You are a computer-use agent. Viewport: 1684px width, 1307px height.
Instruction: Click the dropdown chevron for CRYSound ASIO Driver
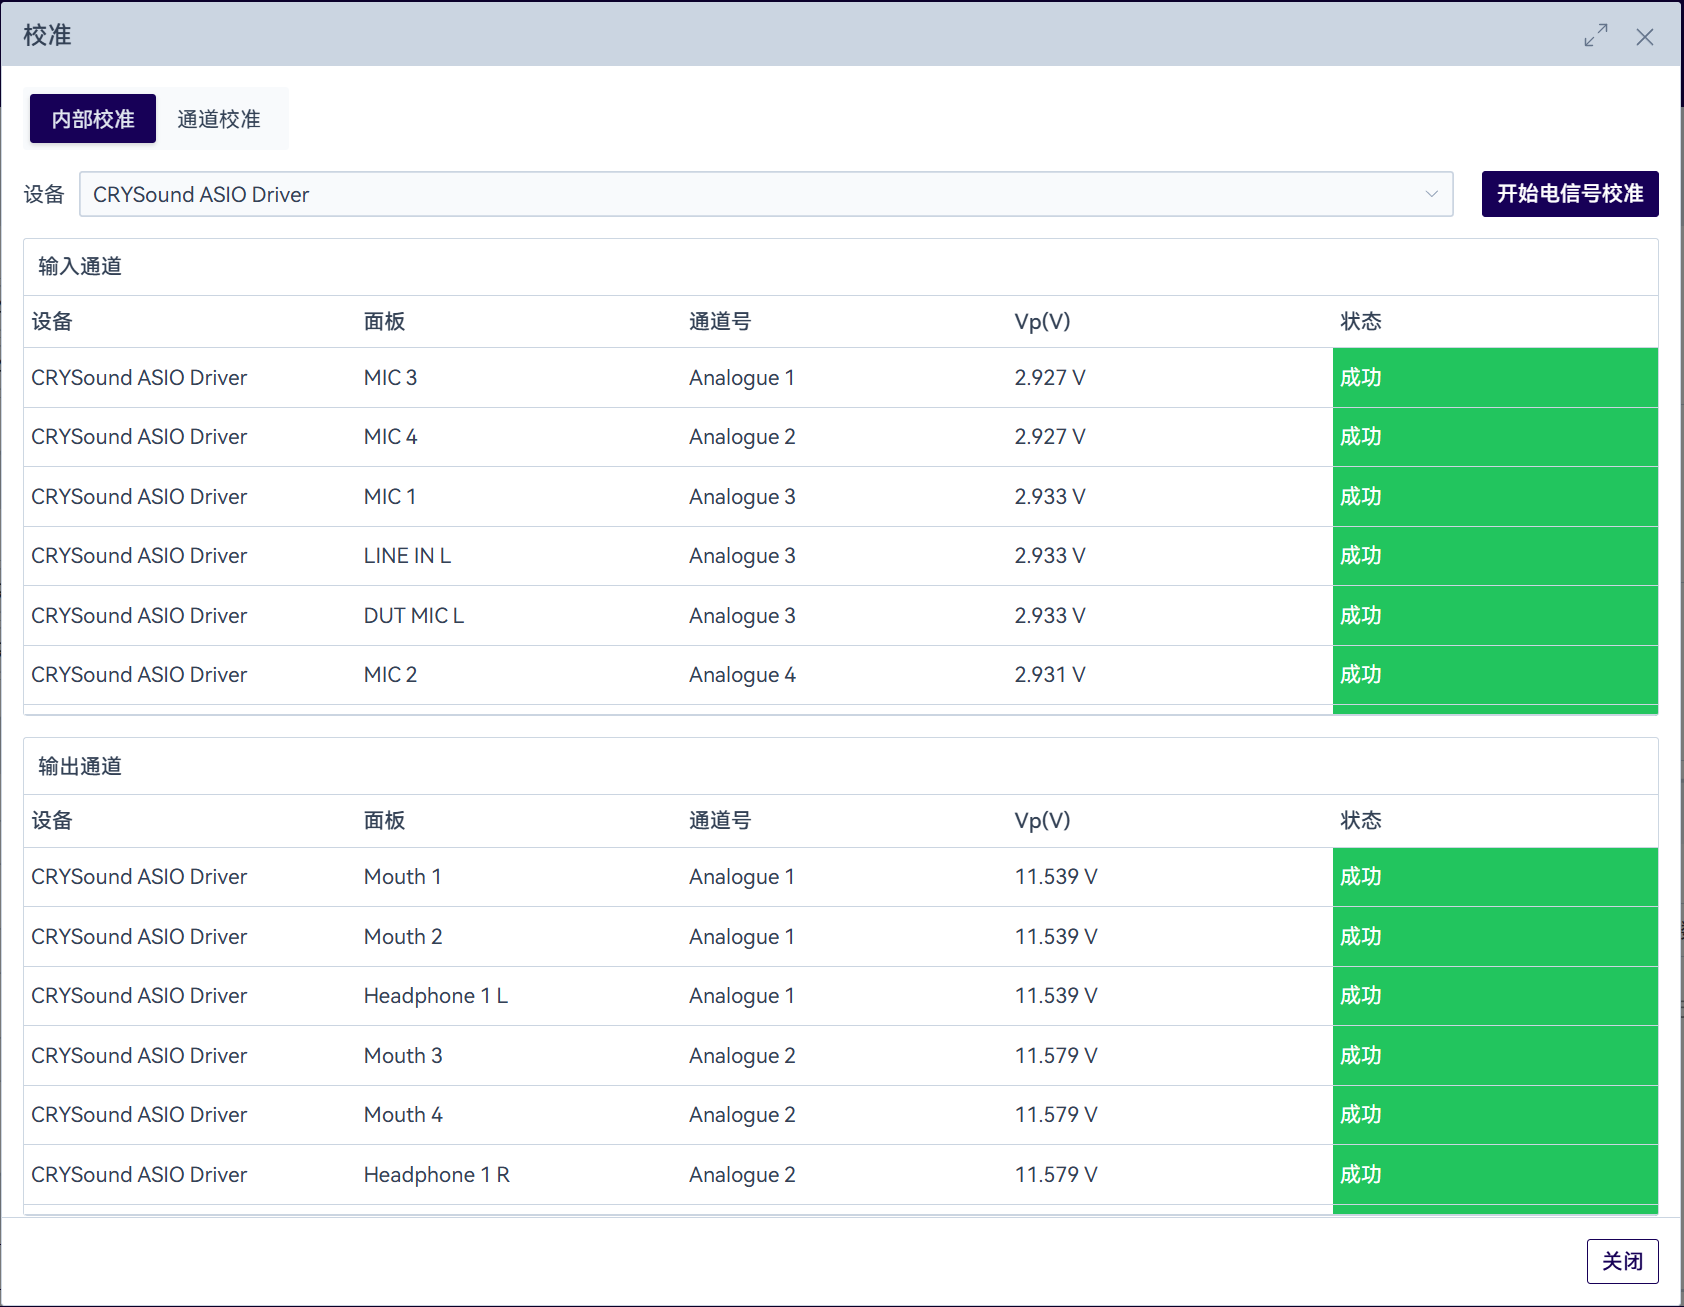coord(1431,194)
